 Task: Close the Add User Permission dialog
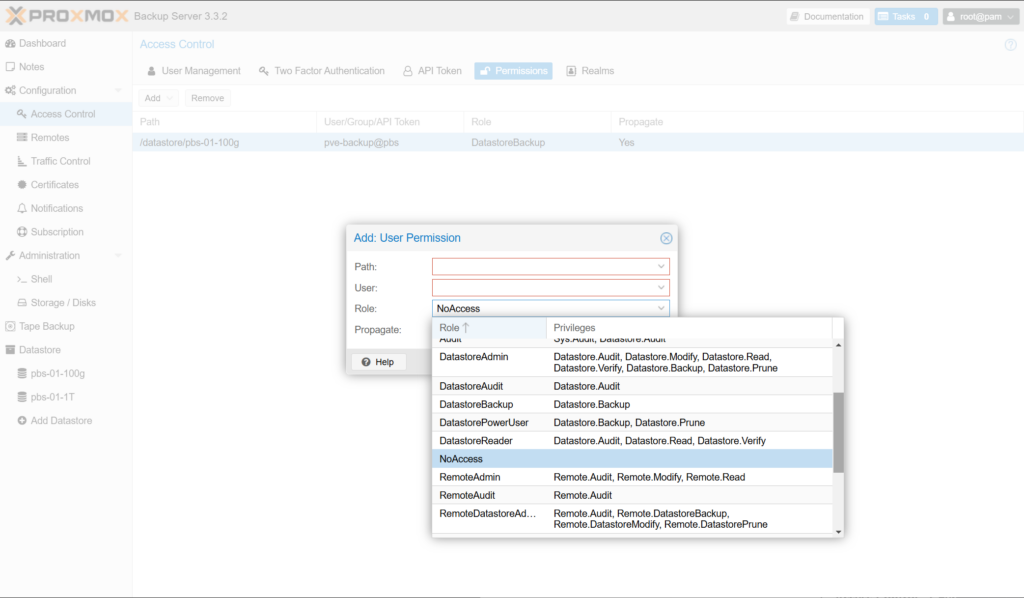tap(666, 238)
